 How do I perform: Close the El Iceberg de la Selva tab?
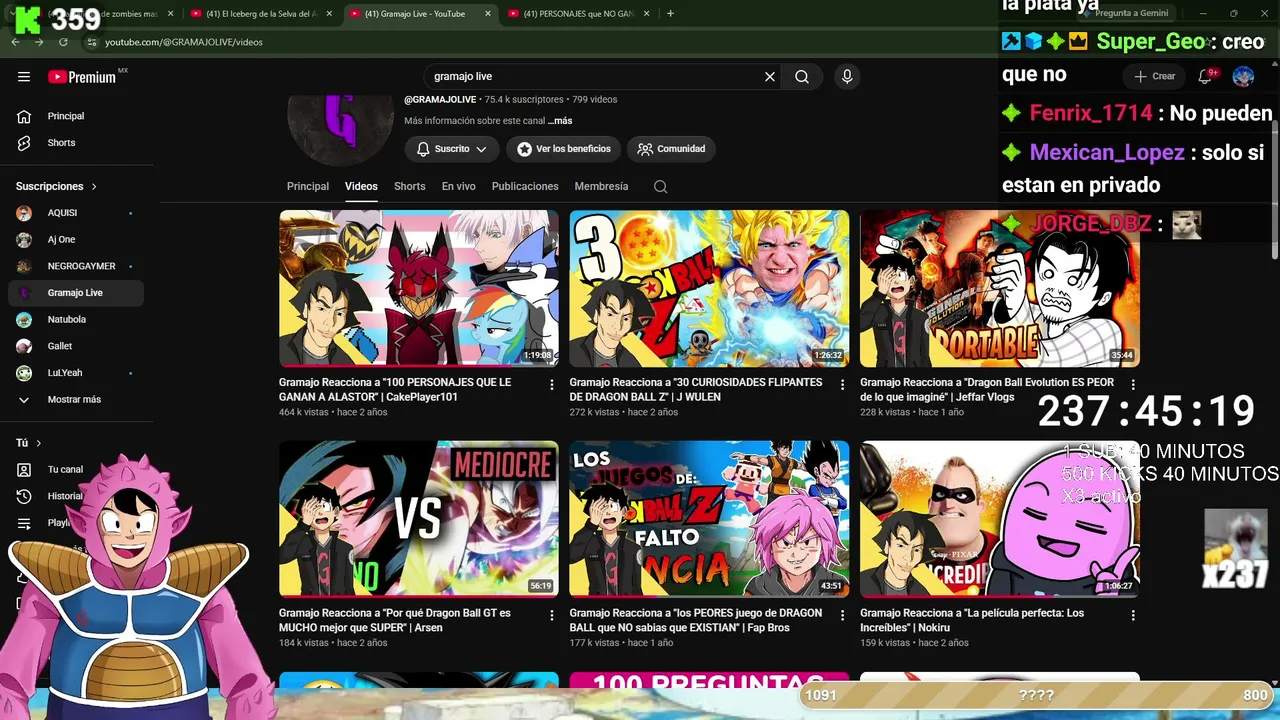click(x=330, y=14)
